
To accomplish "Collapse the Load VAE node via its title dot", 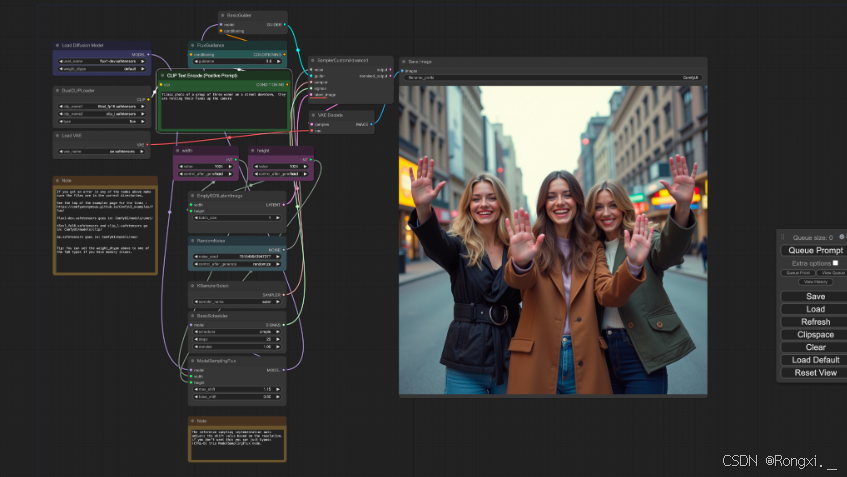I will [57, 136].
